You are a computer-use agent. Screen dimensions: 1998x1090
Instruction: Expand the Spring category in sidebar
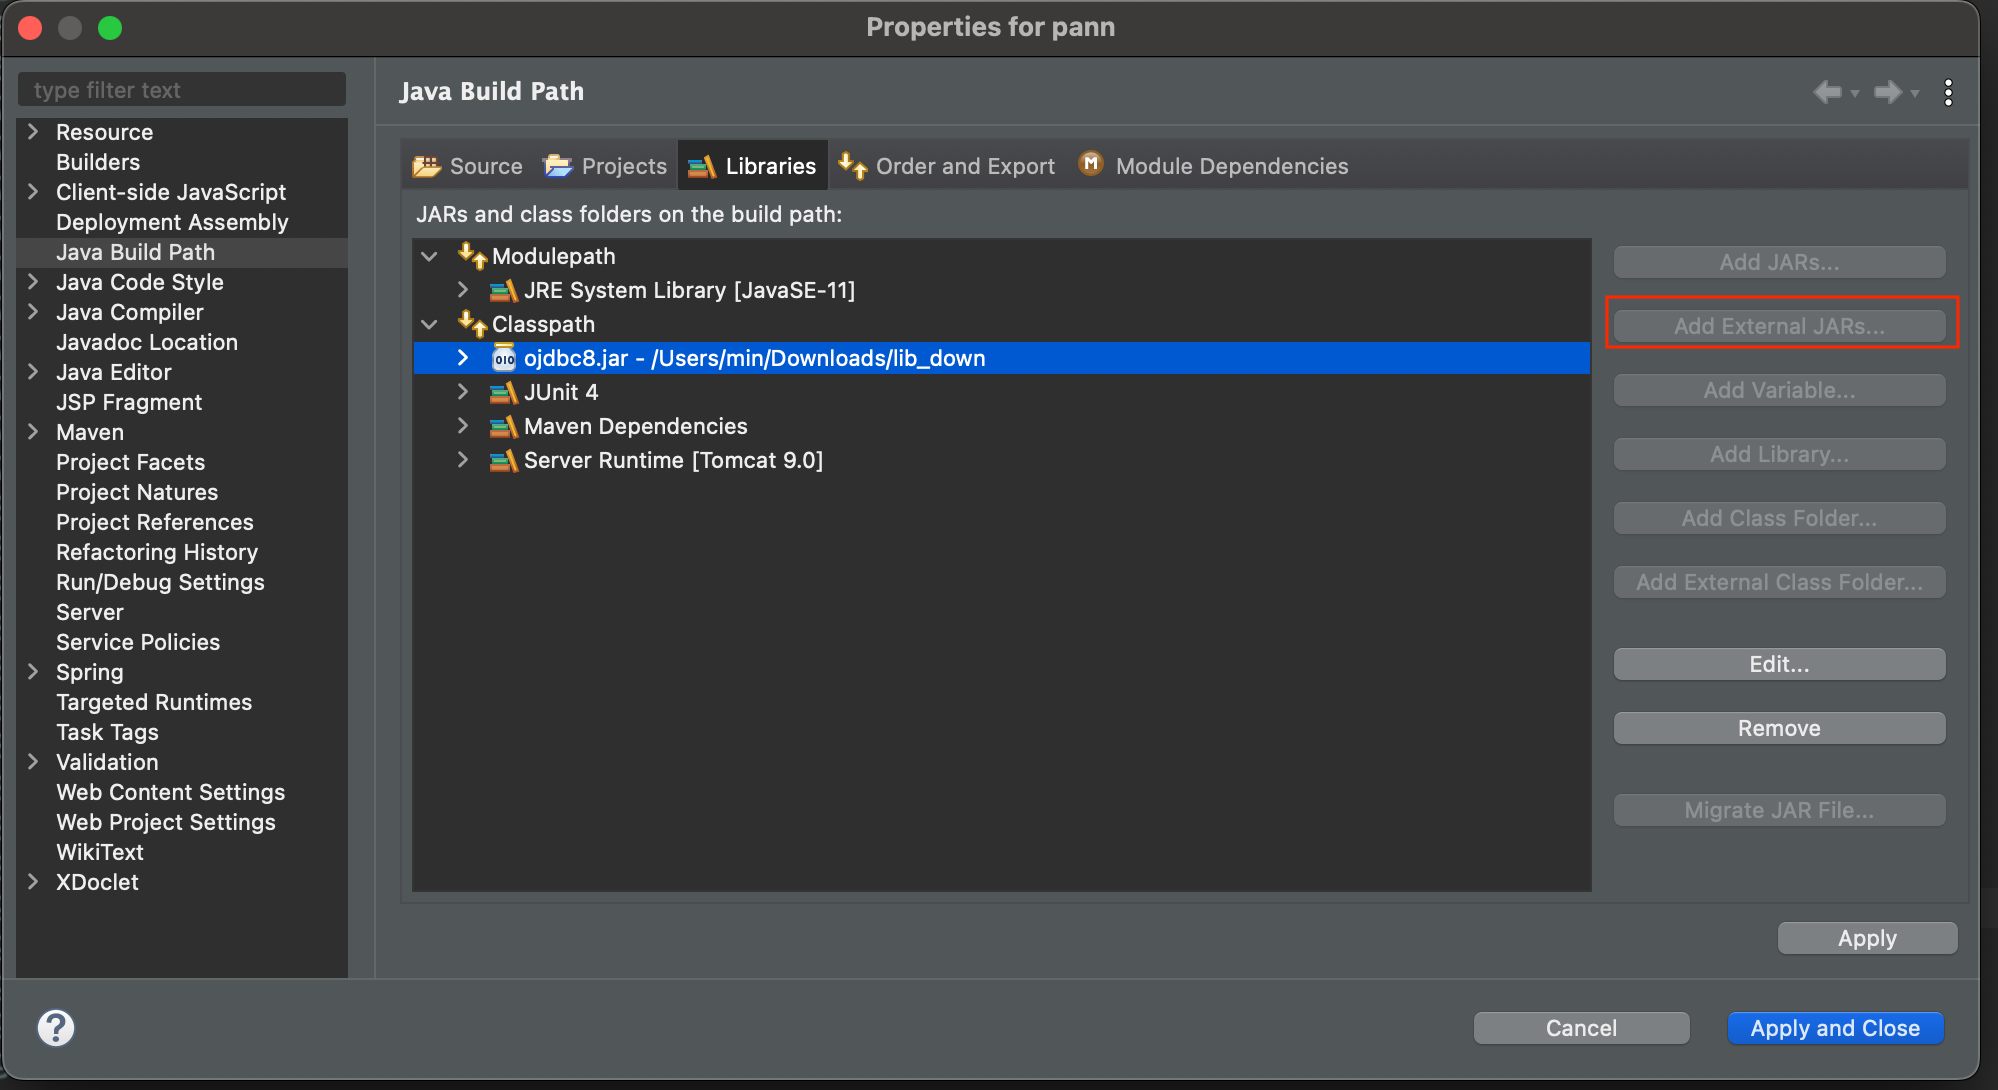pyautogui.click(x=33, y=672)
